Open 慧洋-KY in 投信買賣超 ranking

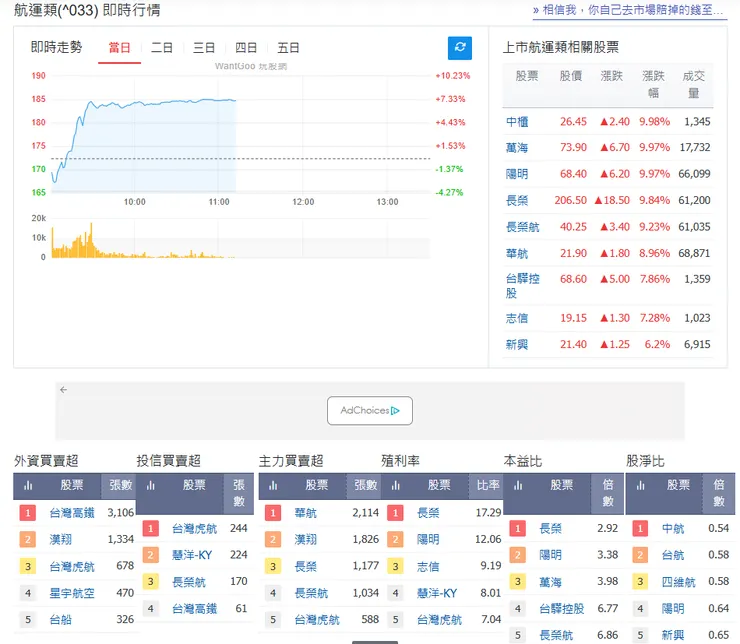click(x=192, y=555)
